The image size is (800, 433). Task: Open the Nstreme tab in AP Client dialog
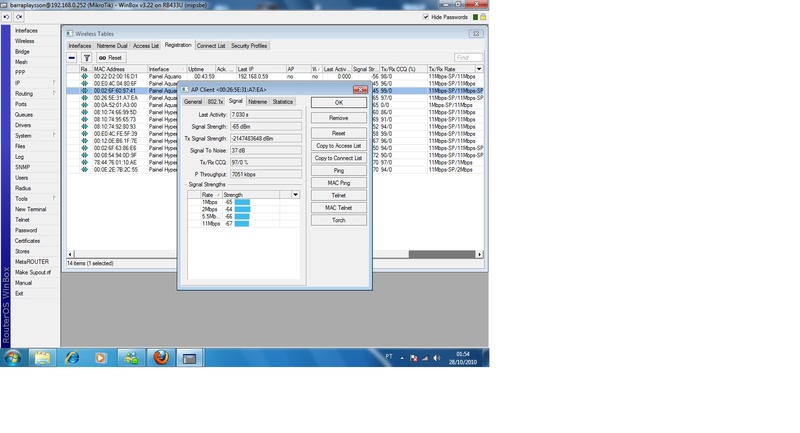point(257,101)
